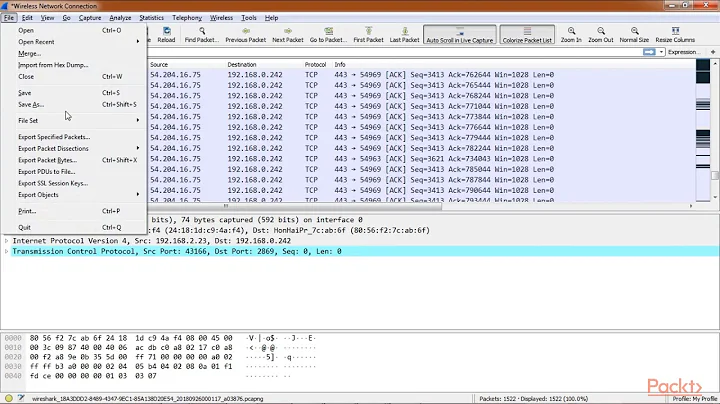Select Export SSL Session Keys...
The height and width of the screenshot is (404, 720).
[x=73, y=183]
